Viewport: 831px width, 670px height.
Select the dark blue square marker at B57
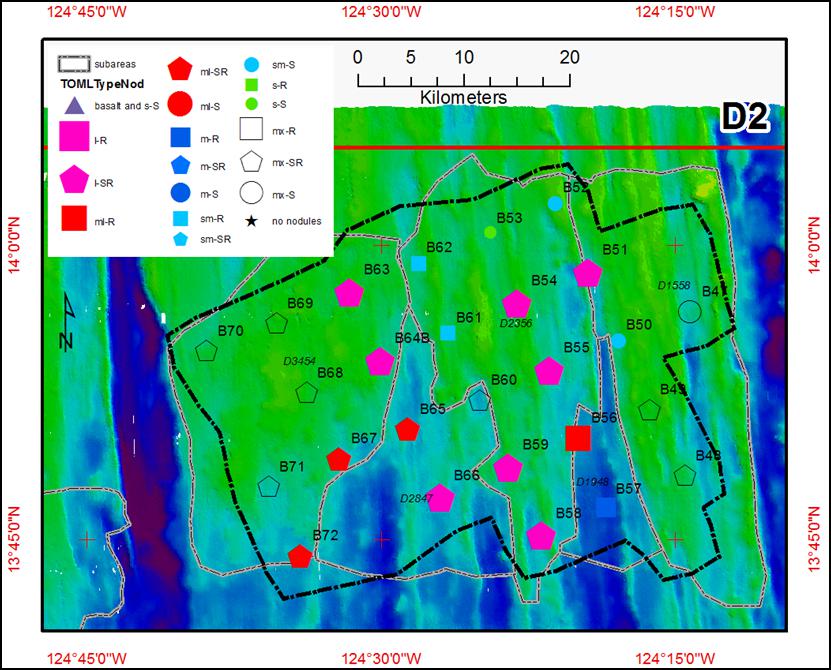pos(606,507)
